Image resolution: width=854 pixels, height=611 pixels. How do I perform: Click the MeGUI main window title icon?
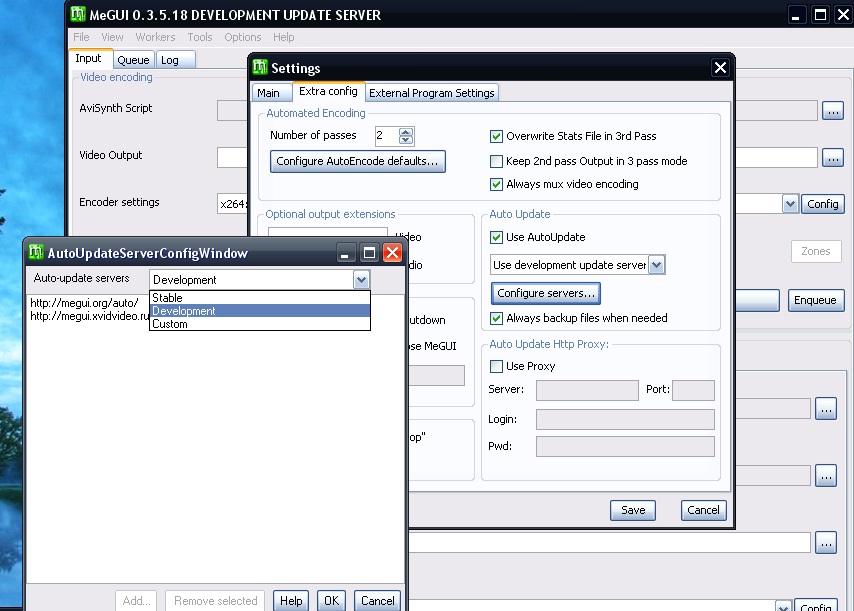click(x=78, y=14)
